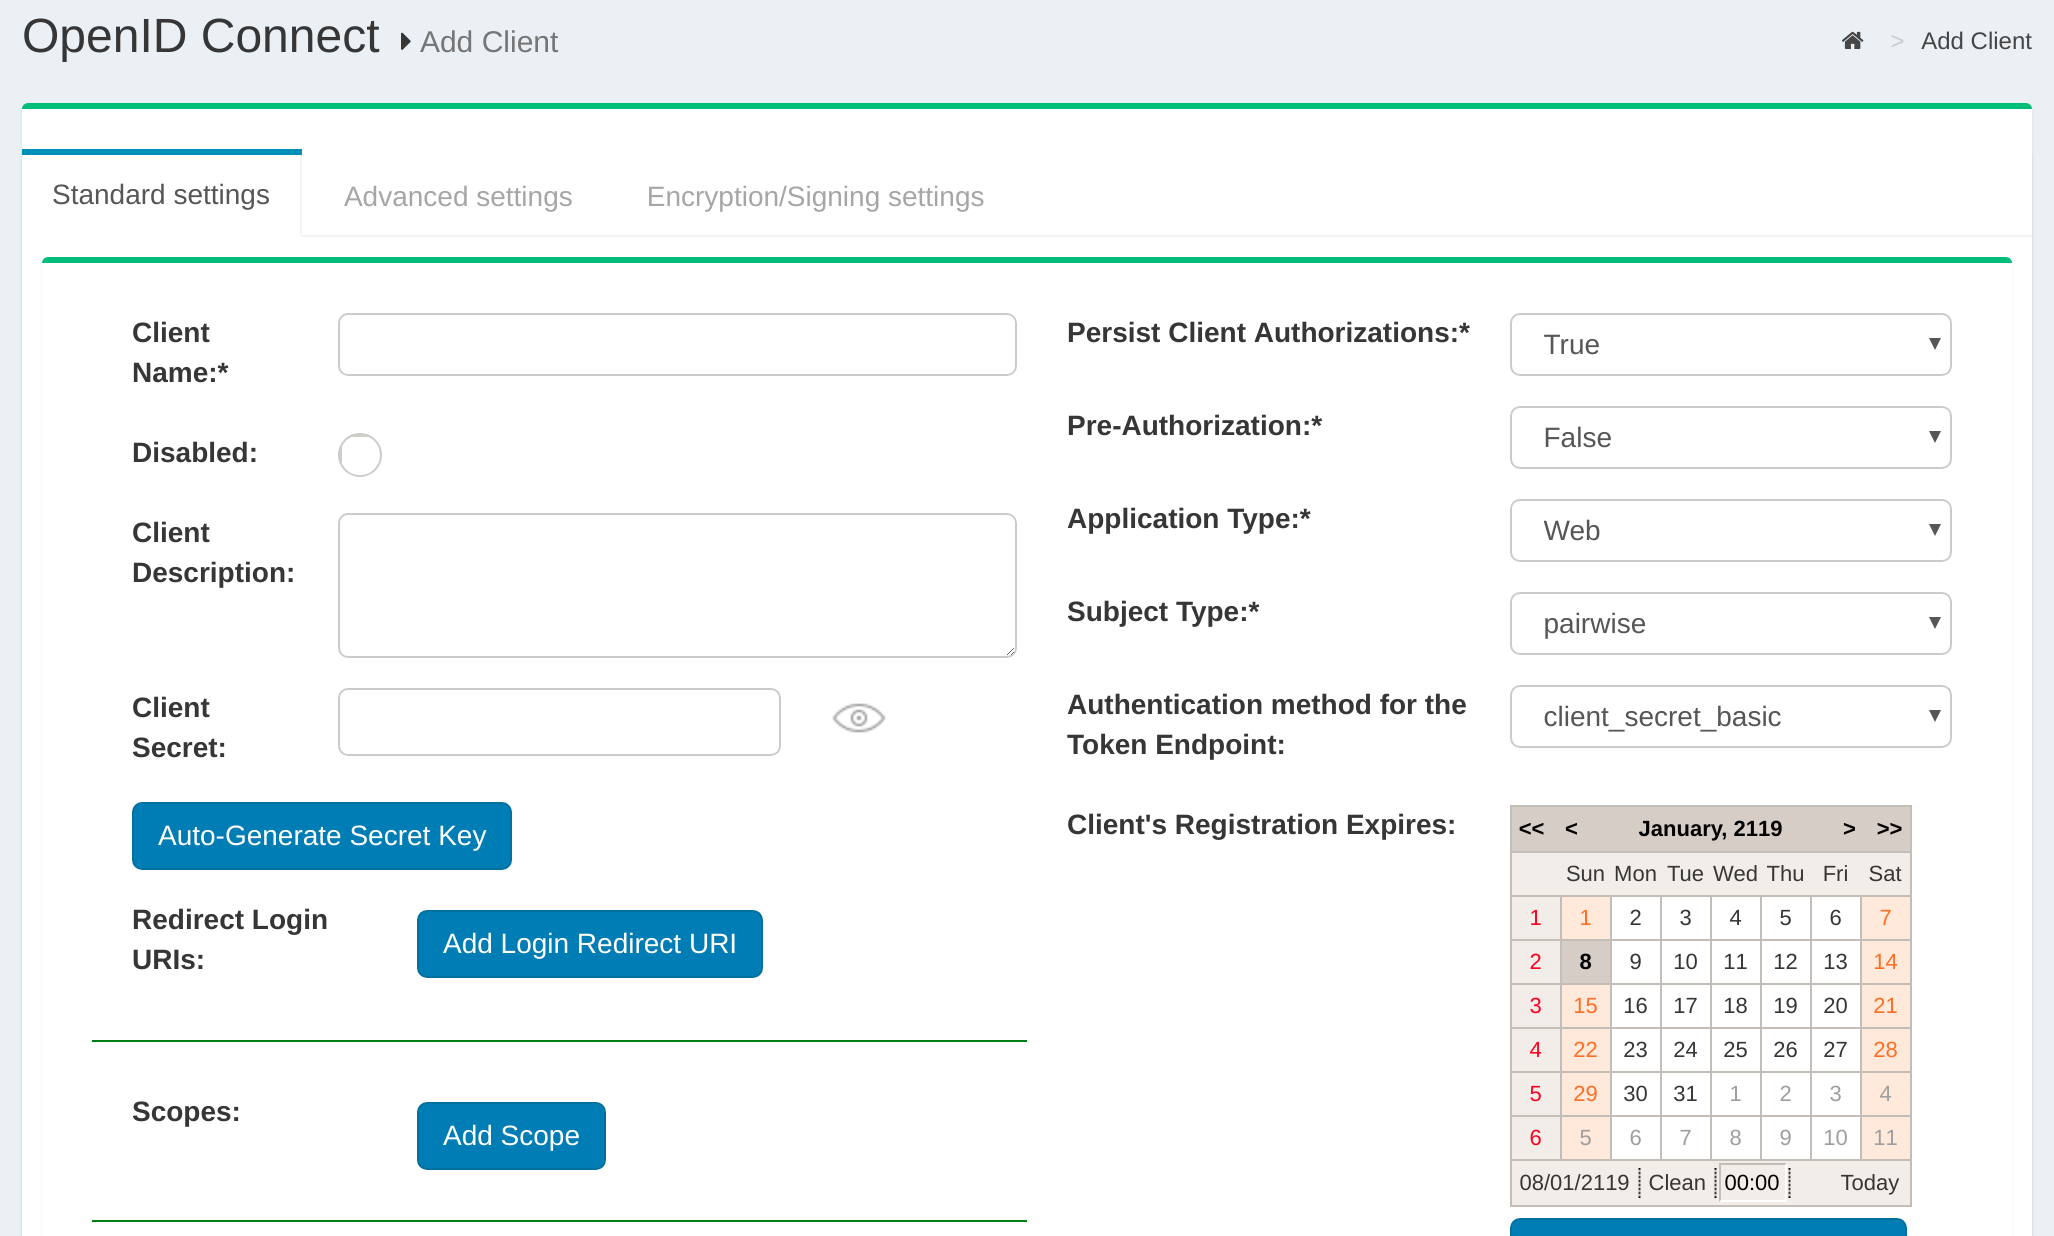Open Persist Client Authorizations dropdown
Viewport: 2054px width, 1236px height.
point(1730,345)
